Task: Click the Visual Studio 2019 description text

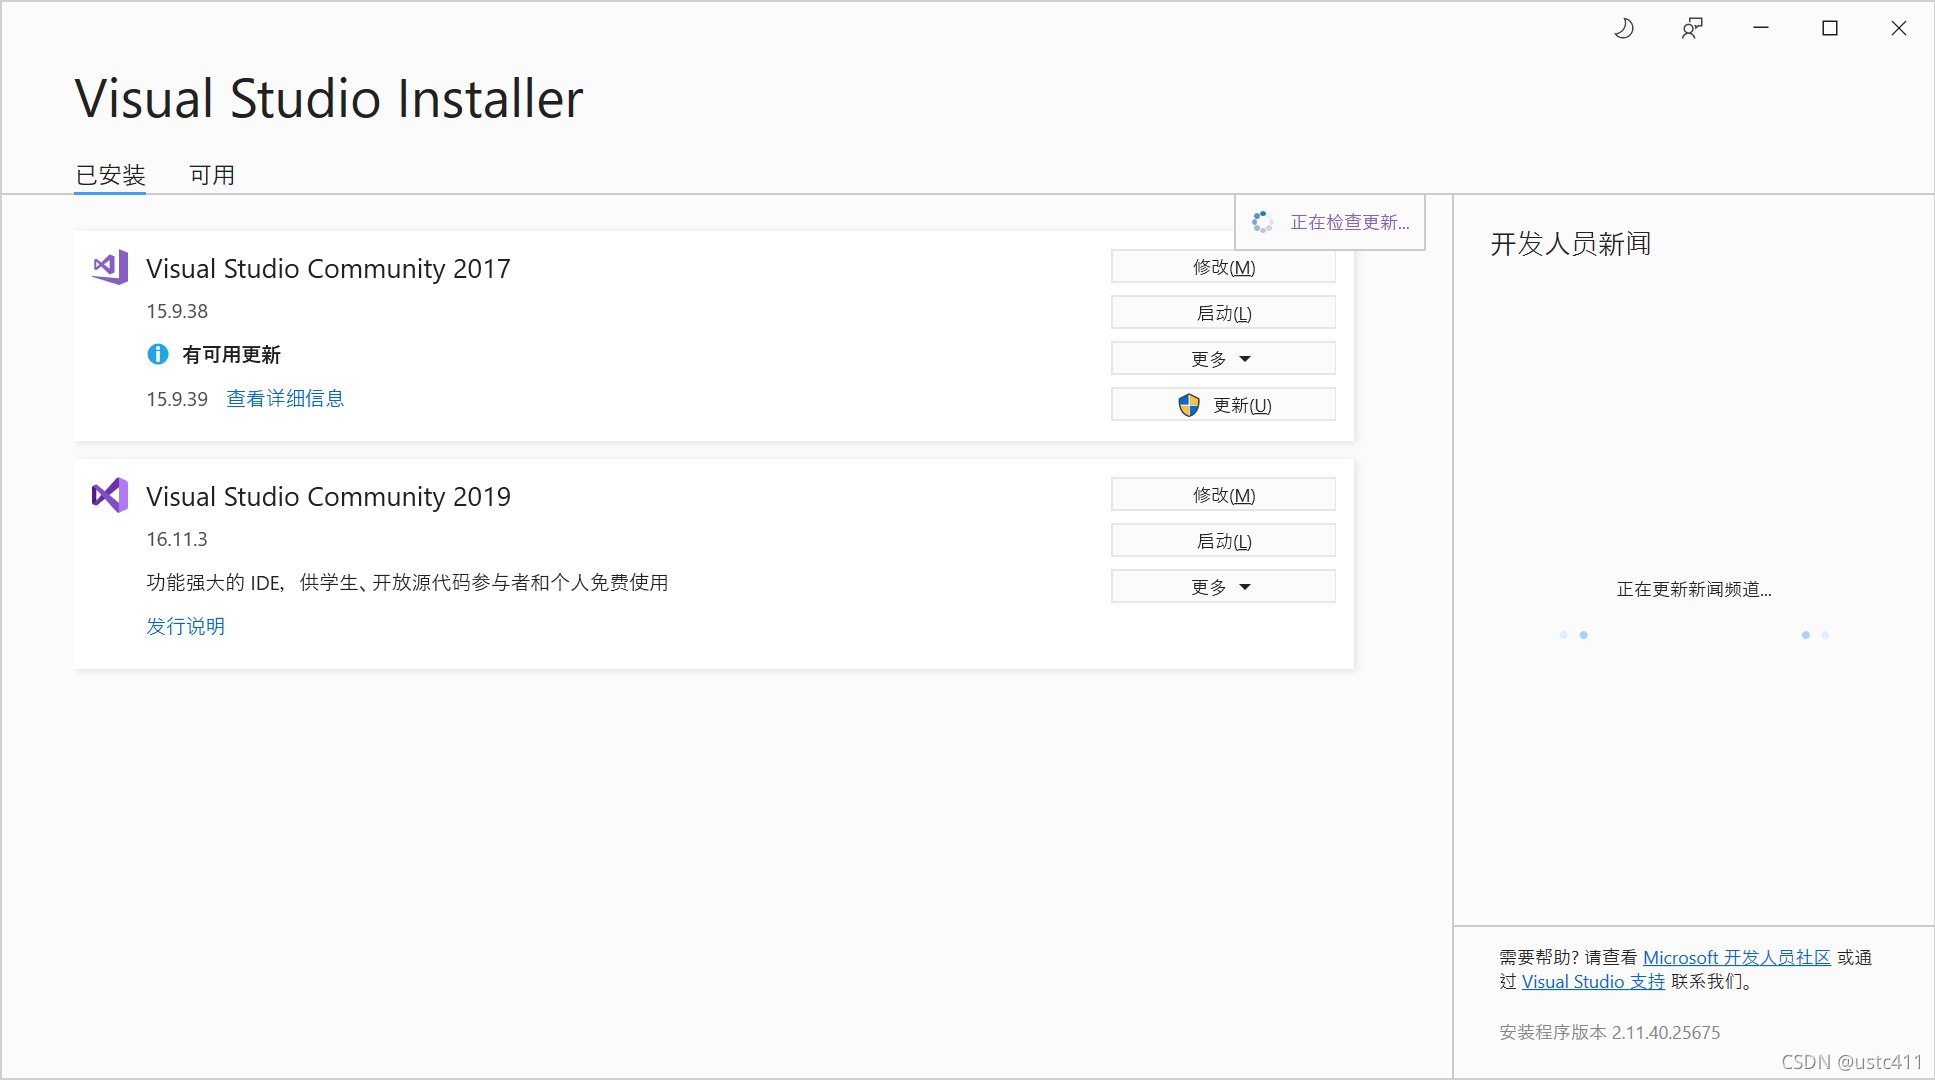Action: point(407,582)
